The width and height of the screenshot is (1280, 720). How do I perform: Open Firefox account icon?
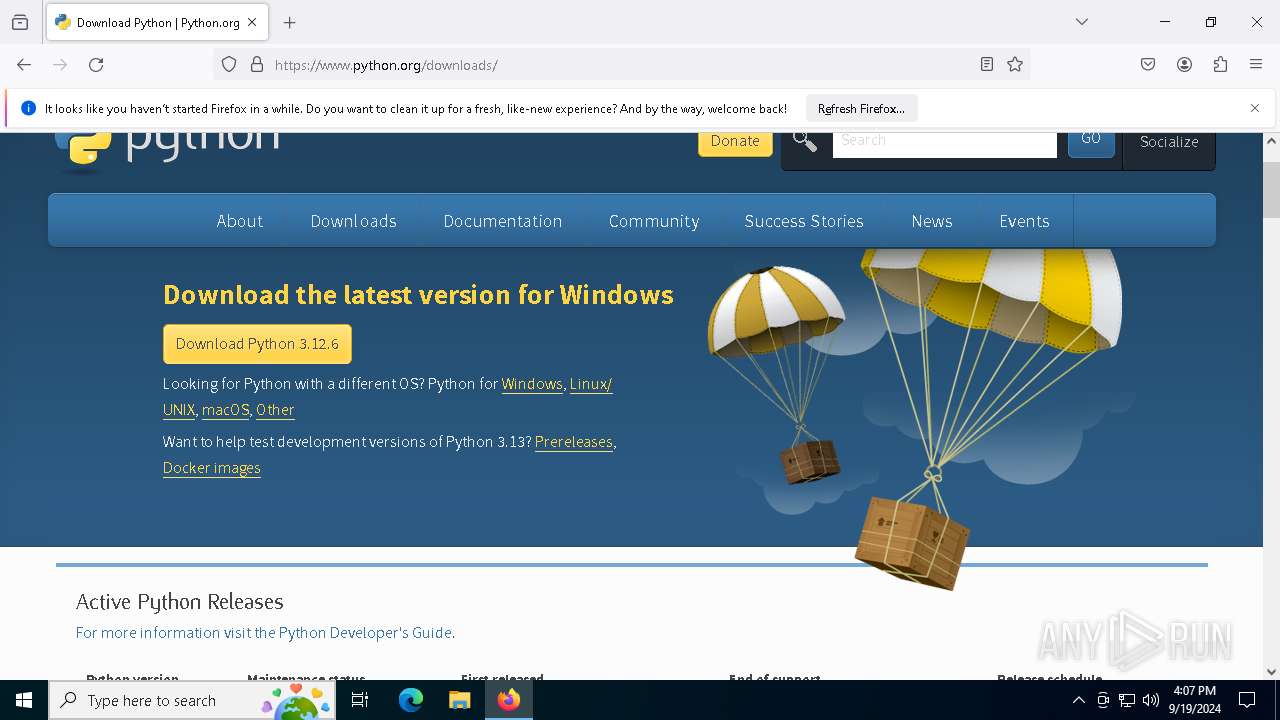(x=1184, y=65)
